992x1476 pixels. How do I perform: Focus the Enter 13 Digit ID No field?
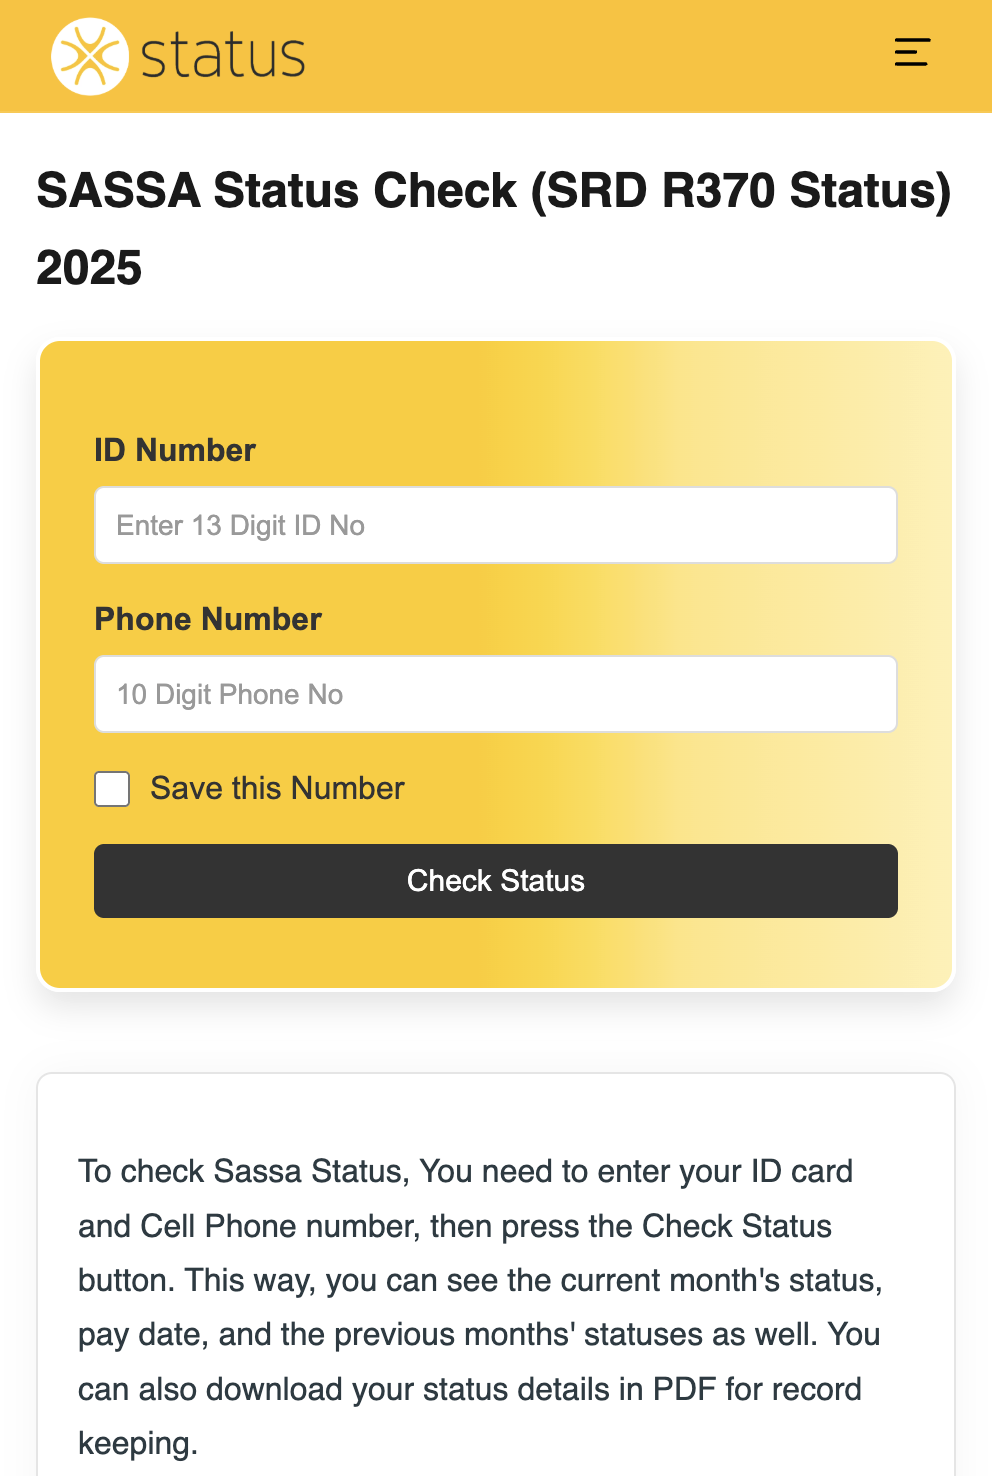click(496, 524)
